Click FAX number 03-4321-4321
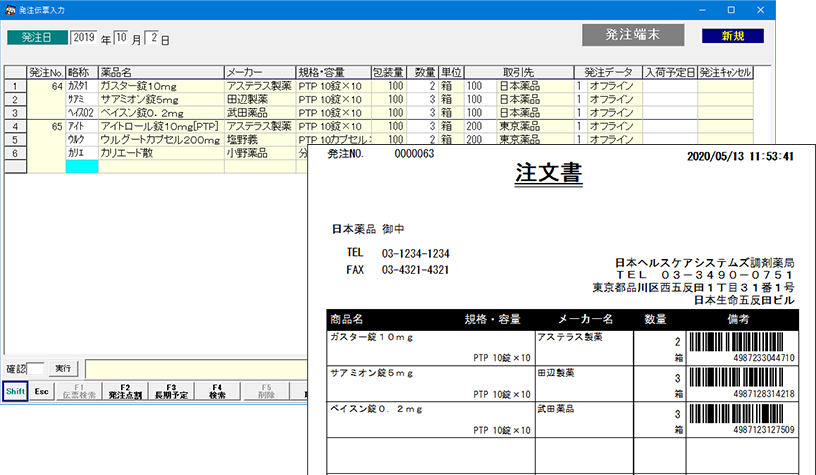The height and width of the screenshot is (475, 816). [x=415, y=270]
